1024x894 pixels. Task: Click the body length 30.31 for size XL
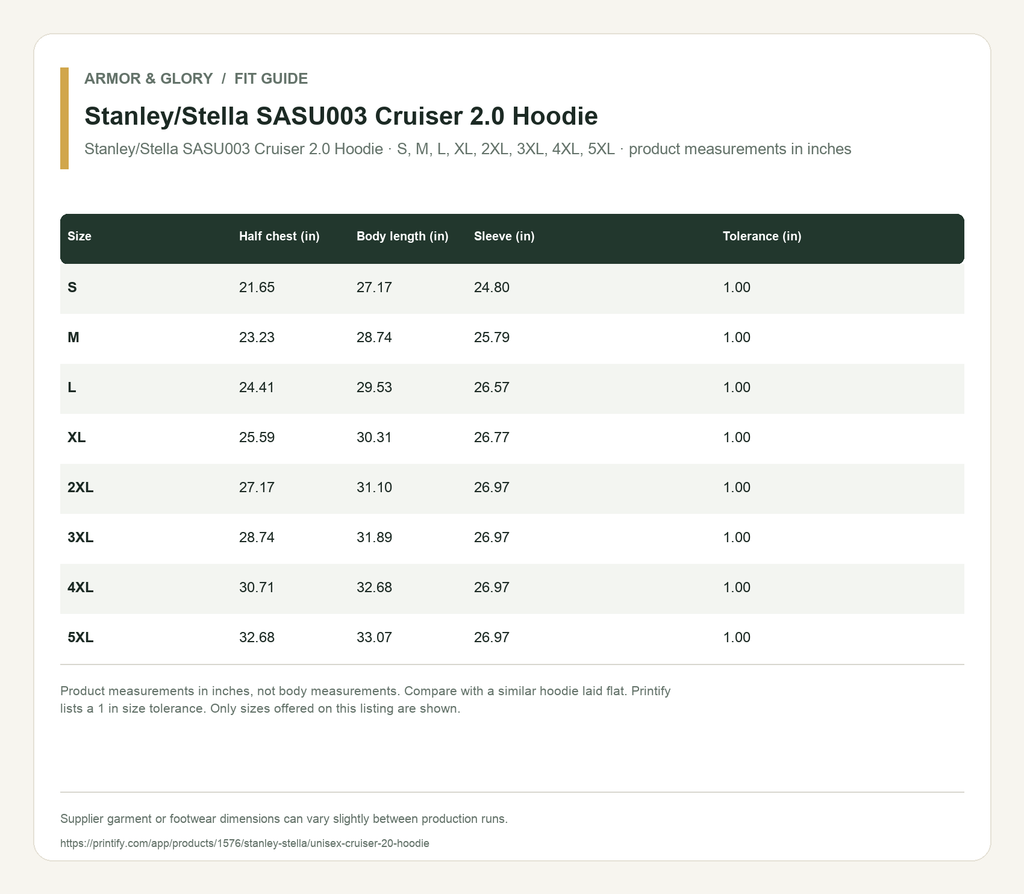tap(374, 438)
